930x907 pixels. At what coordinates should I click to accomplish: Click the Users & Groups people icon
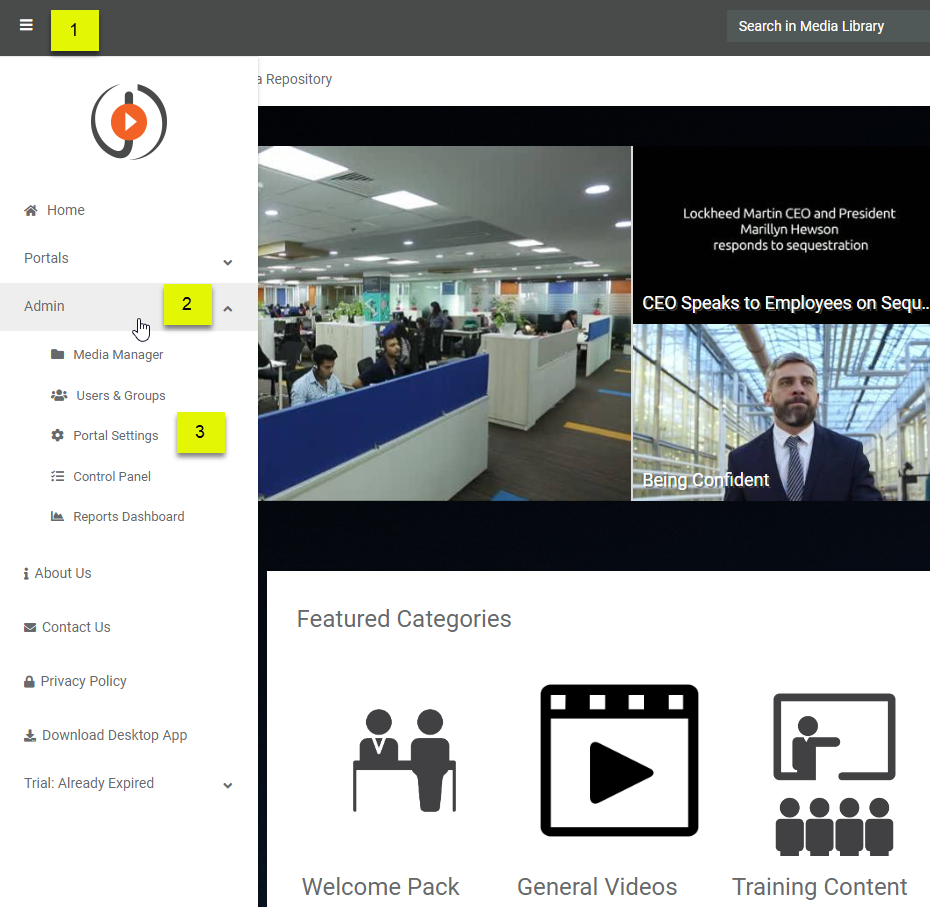coord(59,396)
